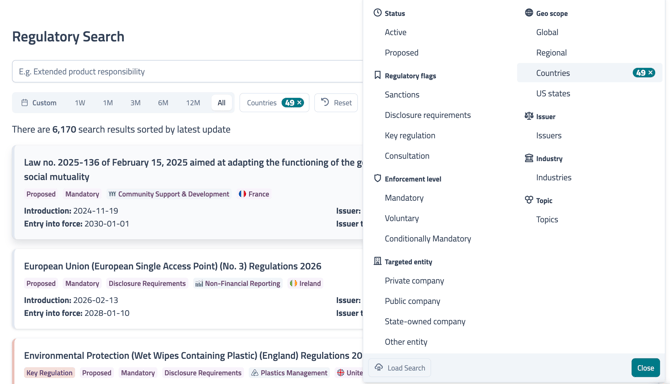Switch date range to 1M
Screen dimensions: 670x384
[x=108, y=103]
